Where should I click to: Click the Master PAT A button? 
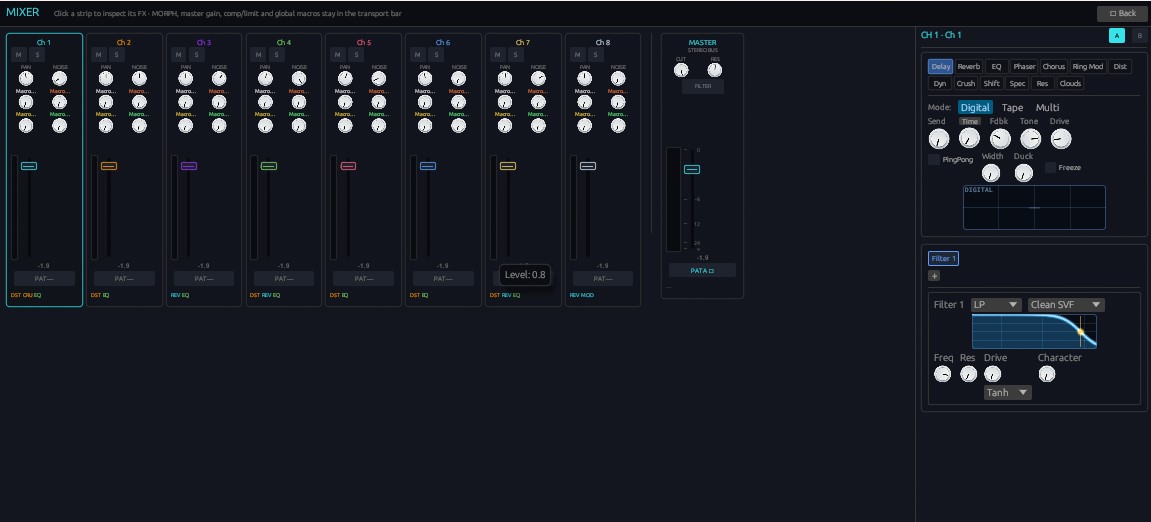tap(702, 271)
